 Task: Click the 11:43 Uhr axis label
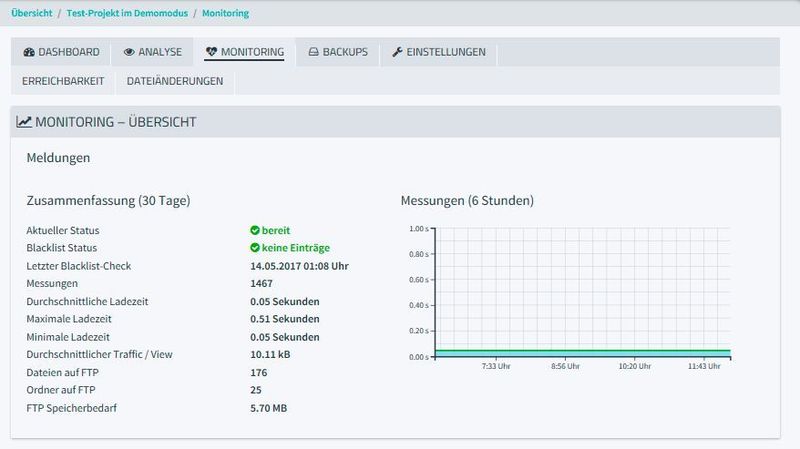pos(704,366)
